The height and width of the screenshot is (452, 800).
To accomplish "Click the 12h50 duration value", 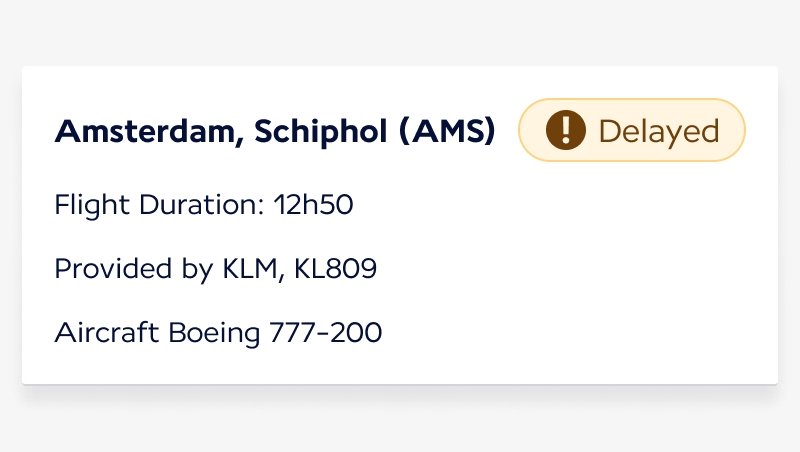I will 313,205.
